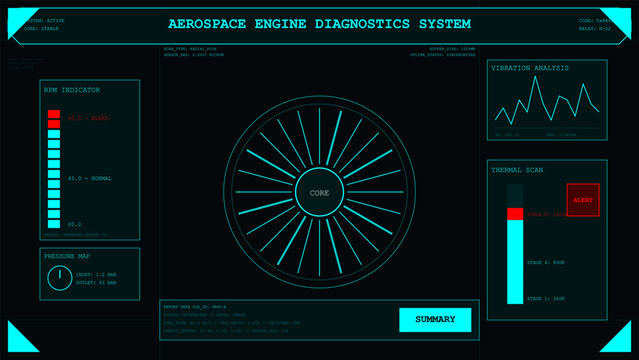Click the THERMAL SCAN panel title
639x360 pixels.
coord(517,170)
